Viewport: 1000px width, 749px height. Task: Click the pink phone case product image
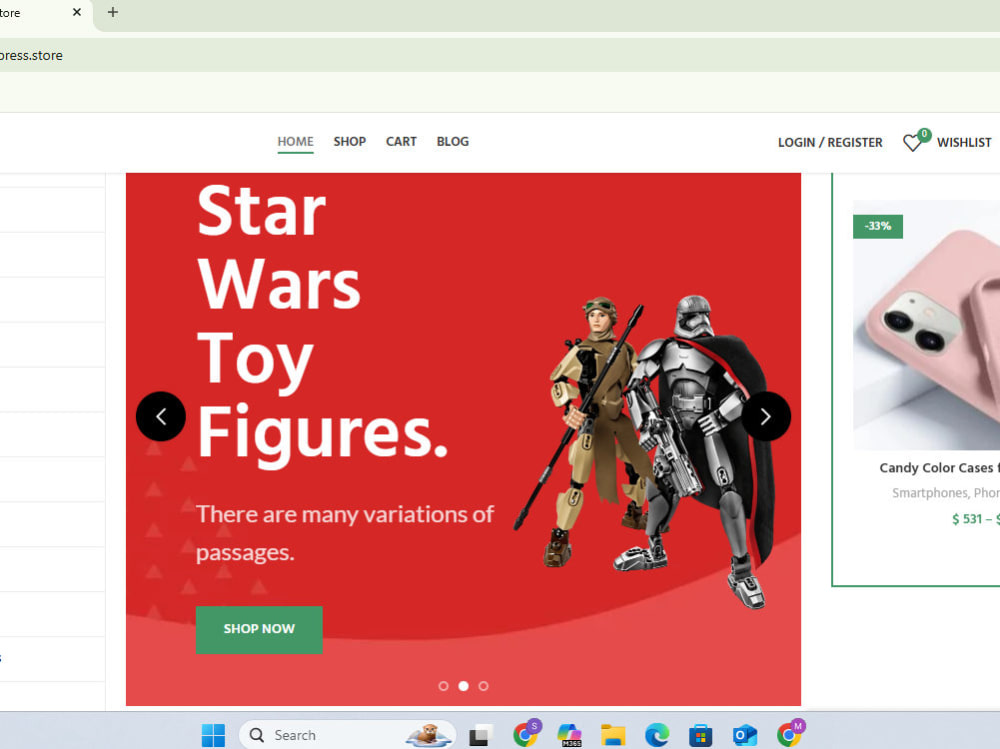click(x=927, y=325)
